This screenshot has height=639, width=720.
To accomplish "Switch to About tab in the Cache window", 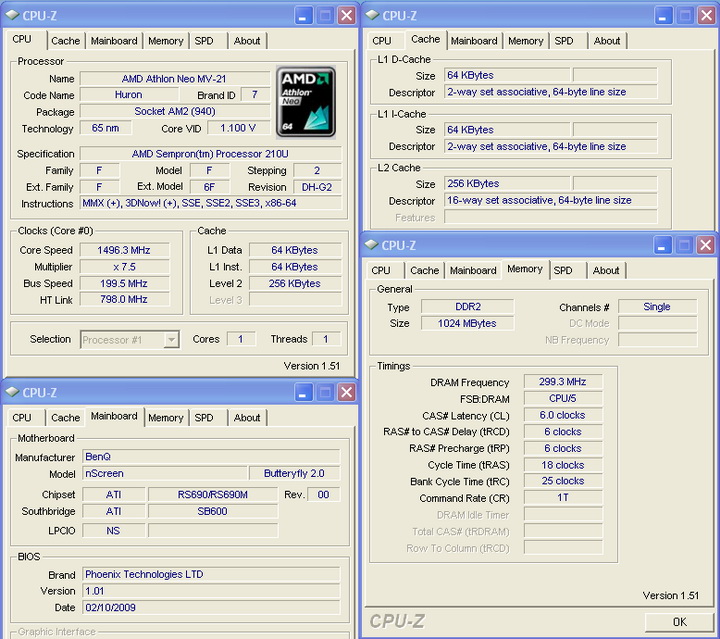I will (607, 41).
